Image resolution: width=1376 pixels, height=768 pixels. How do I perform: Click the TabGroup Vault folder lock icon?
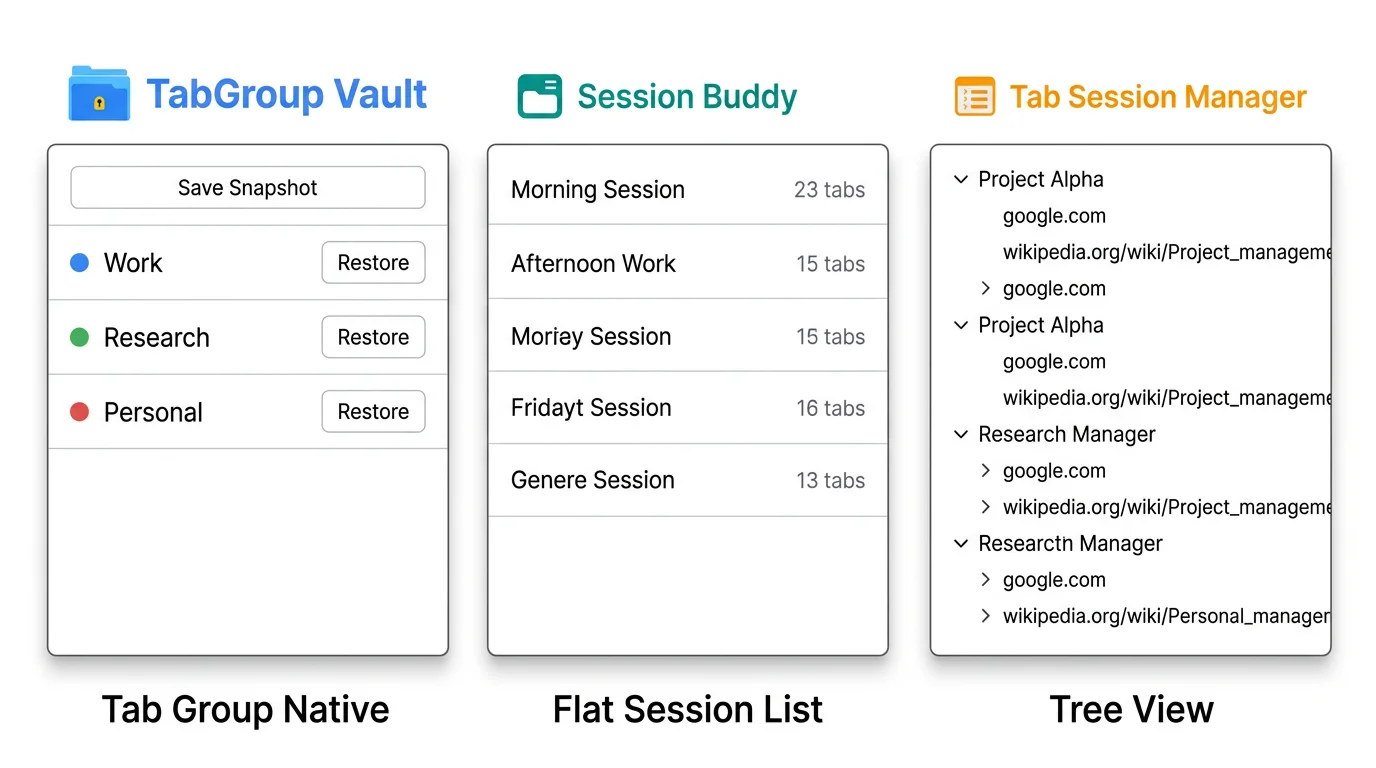(x=98, y=94)
